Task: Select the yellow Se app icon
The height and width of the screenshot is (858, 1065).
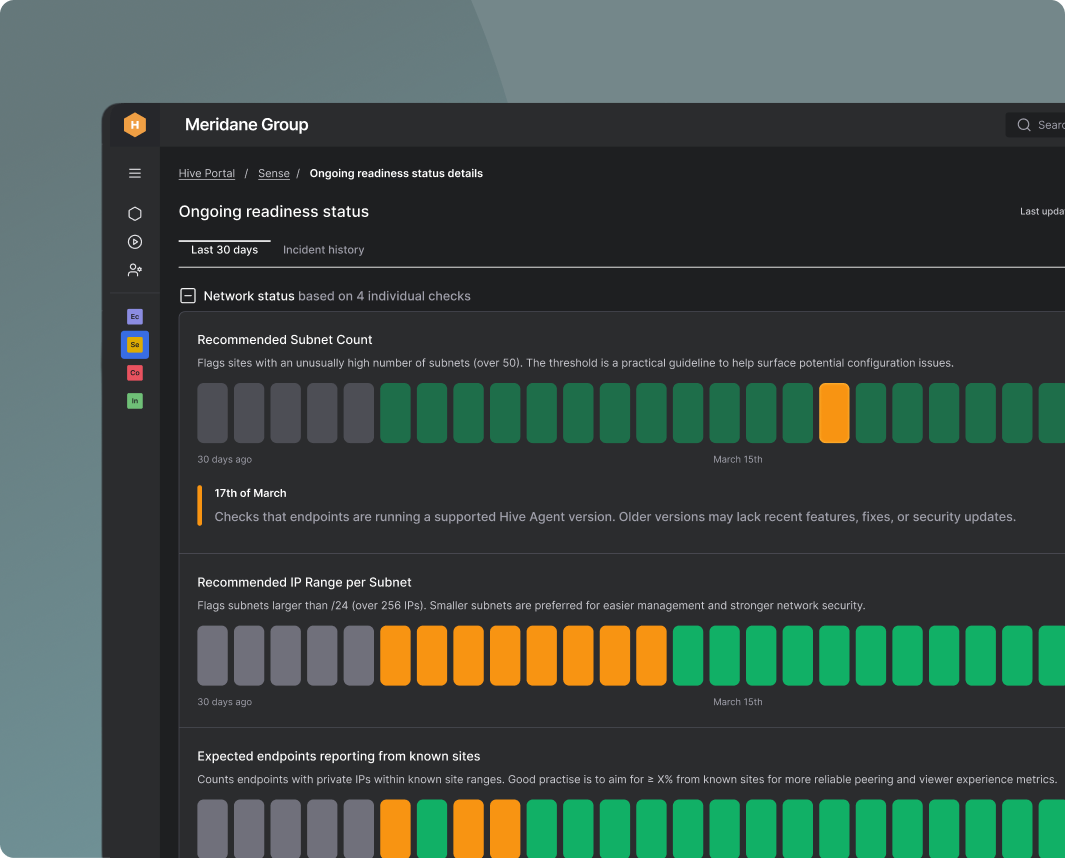Action: click(x=134, y=344)
